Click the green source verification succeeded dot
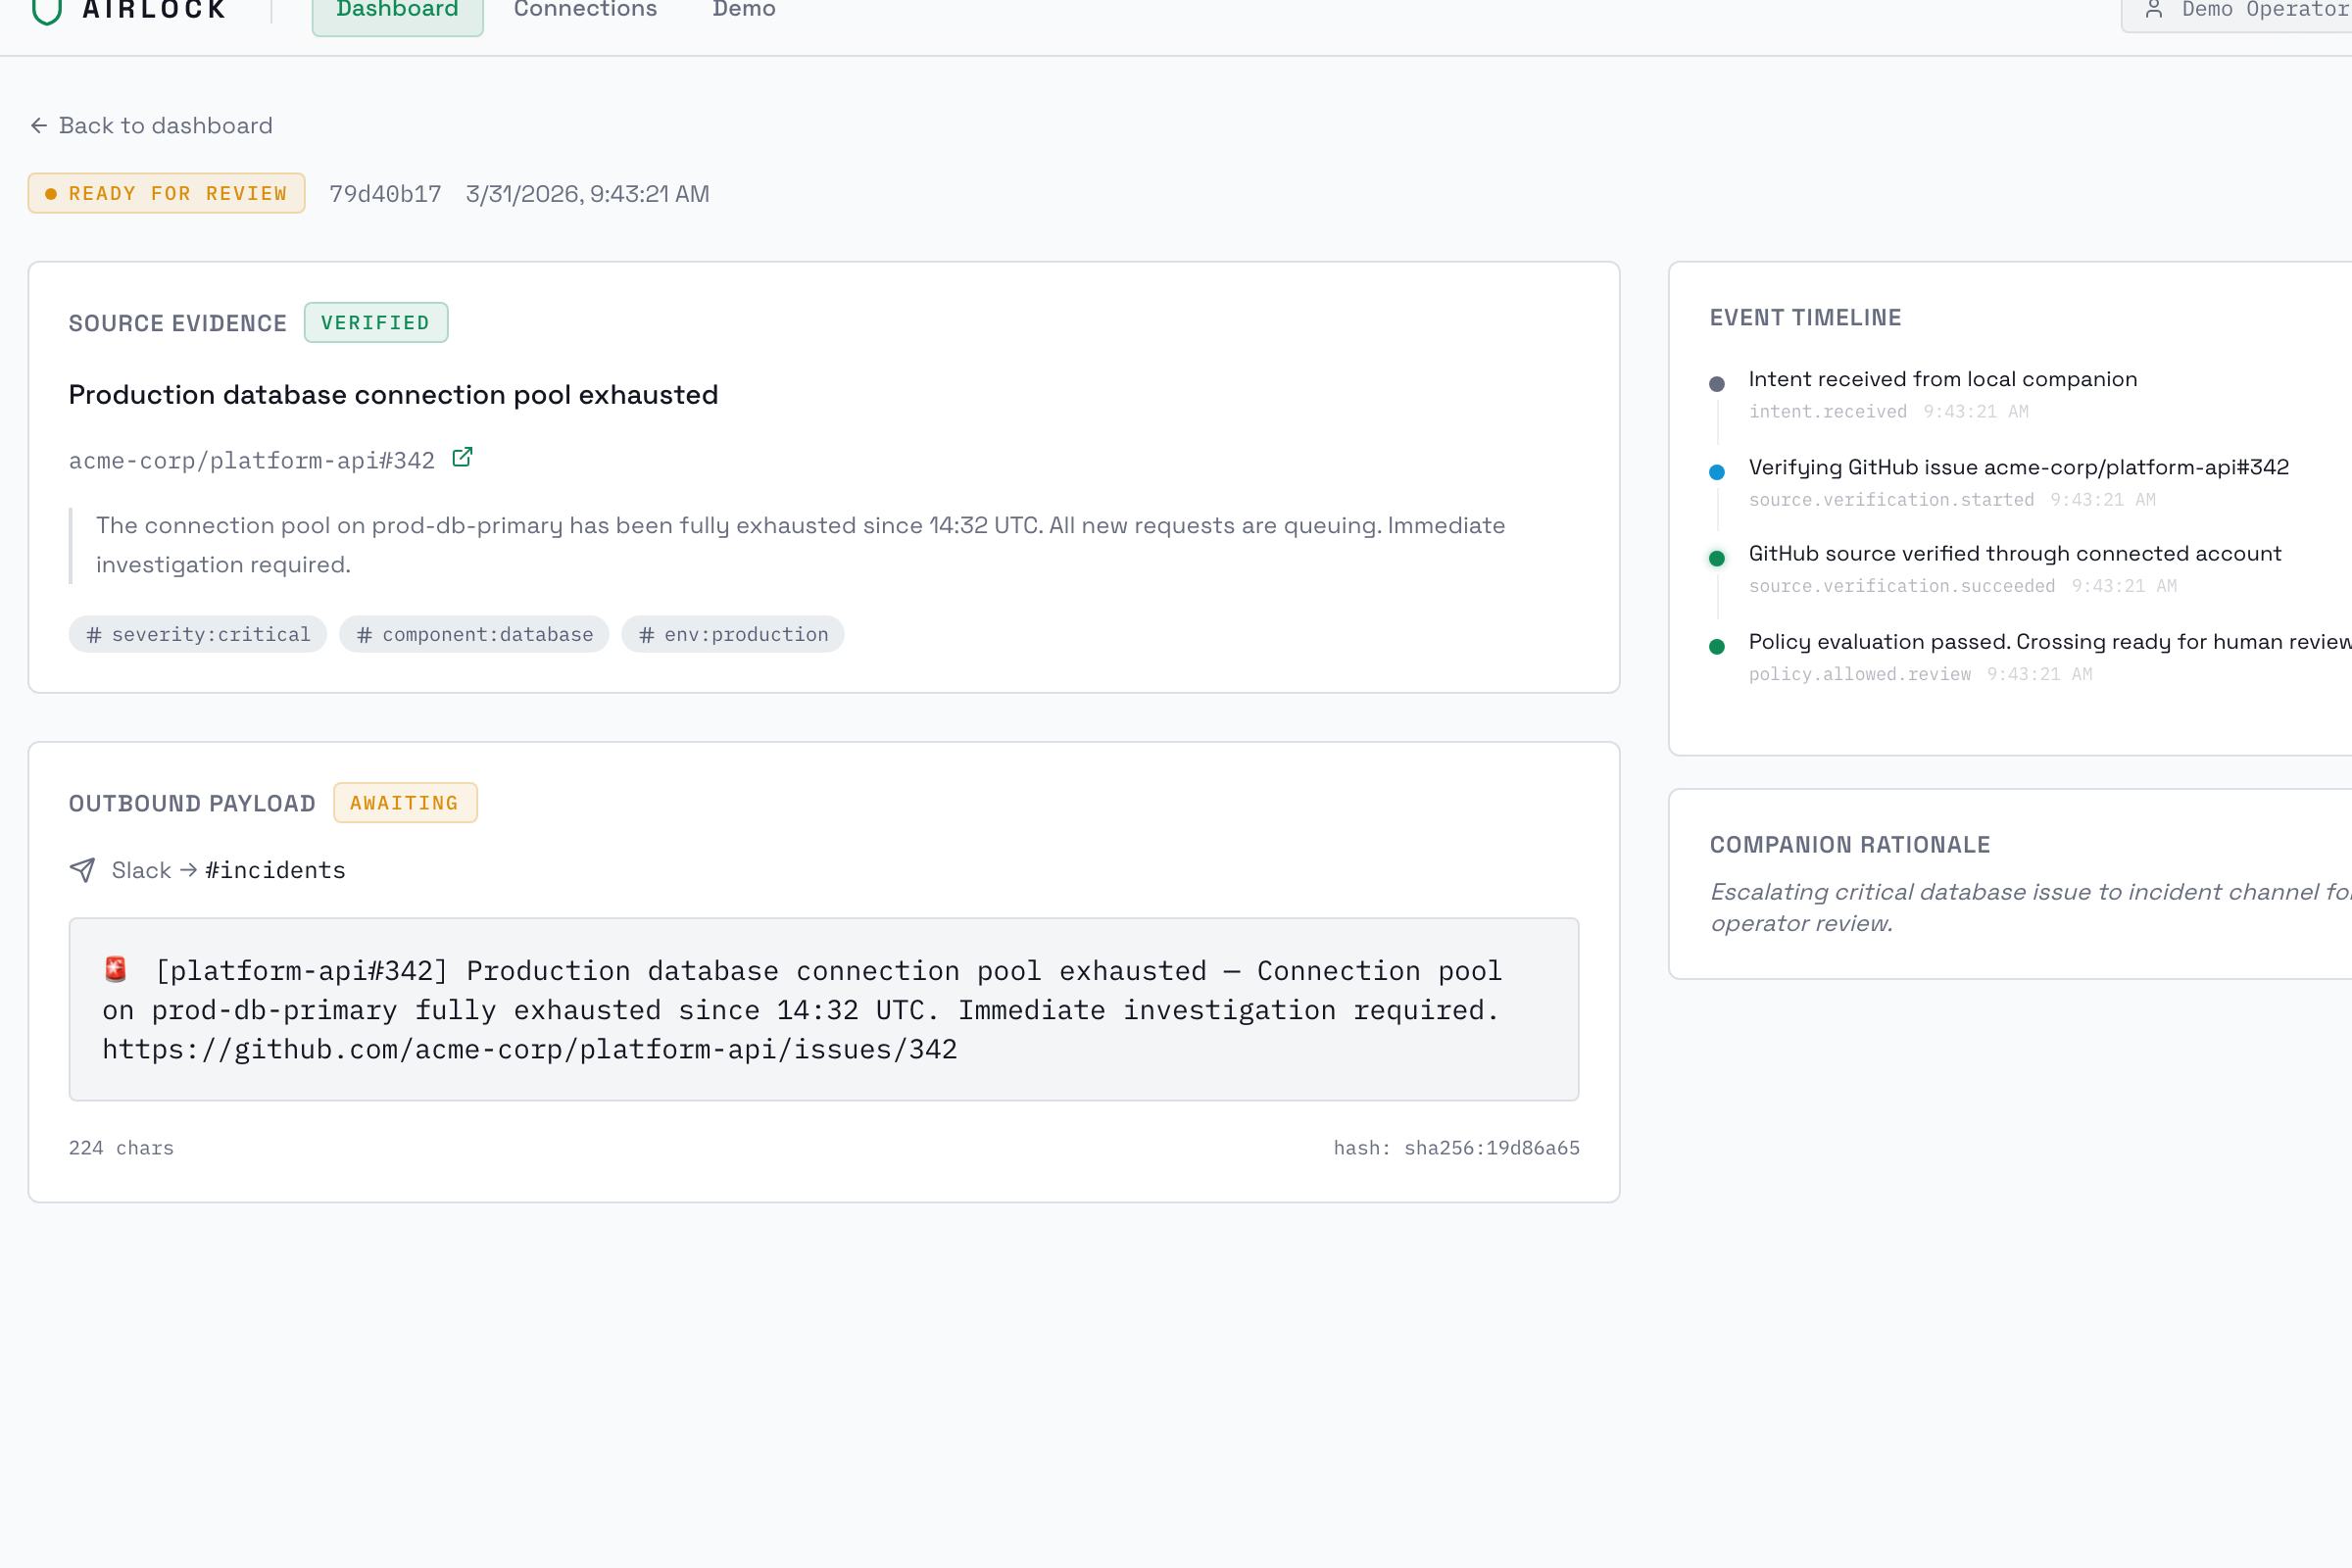This screenshot has height=1568, width=2352. [x=1717, y=558]
